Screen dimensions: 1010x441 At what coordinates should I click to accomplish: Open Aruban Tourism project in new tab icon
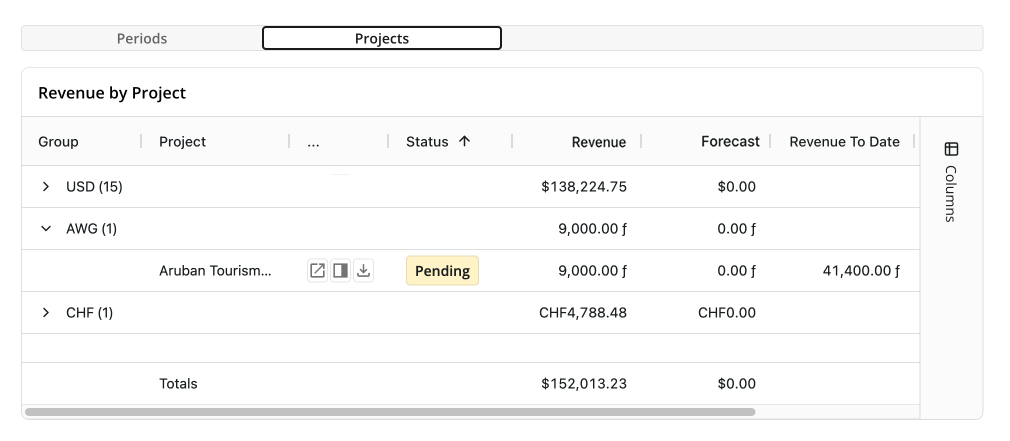pyautogui.click(x=318, y=270)
